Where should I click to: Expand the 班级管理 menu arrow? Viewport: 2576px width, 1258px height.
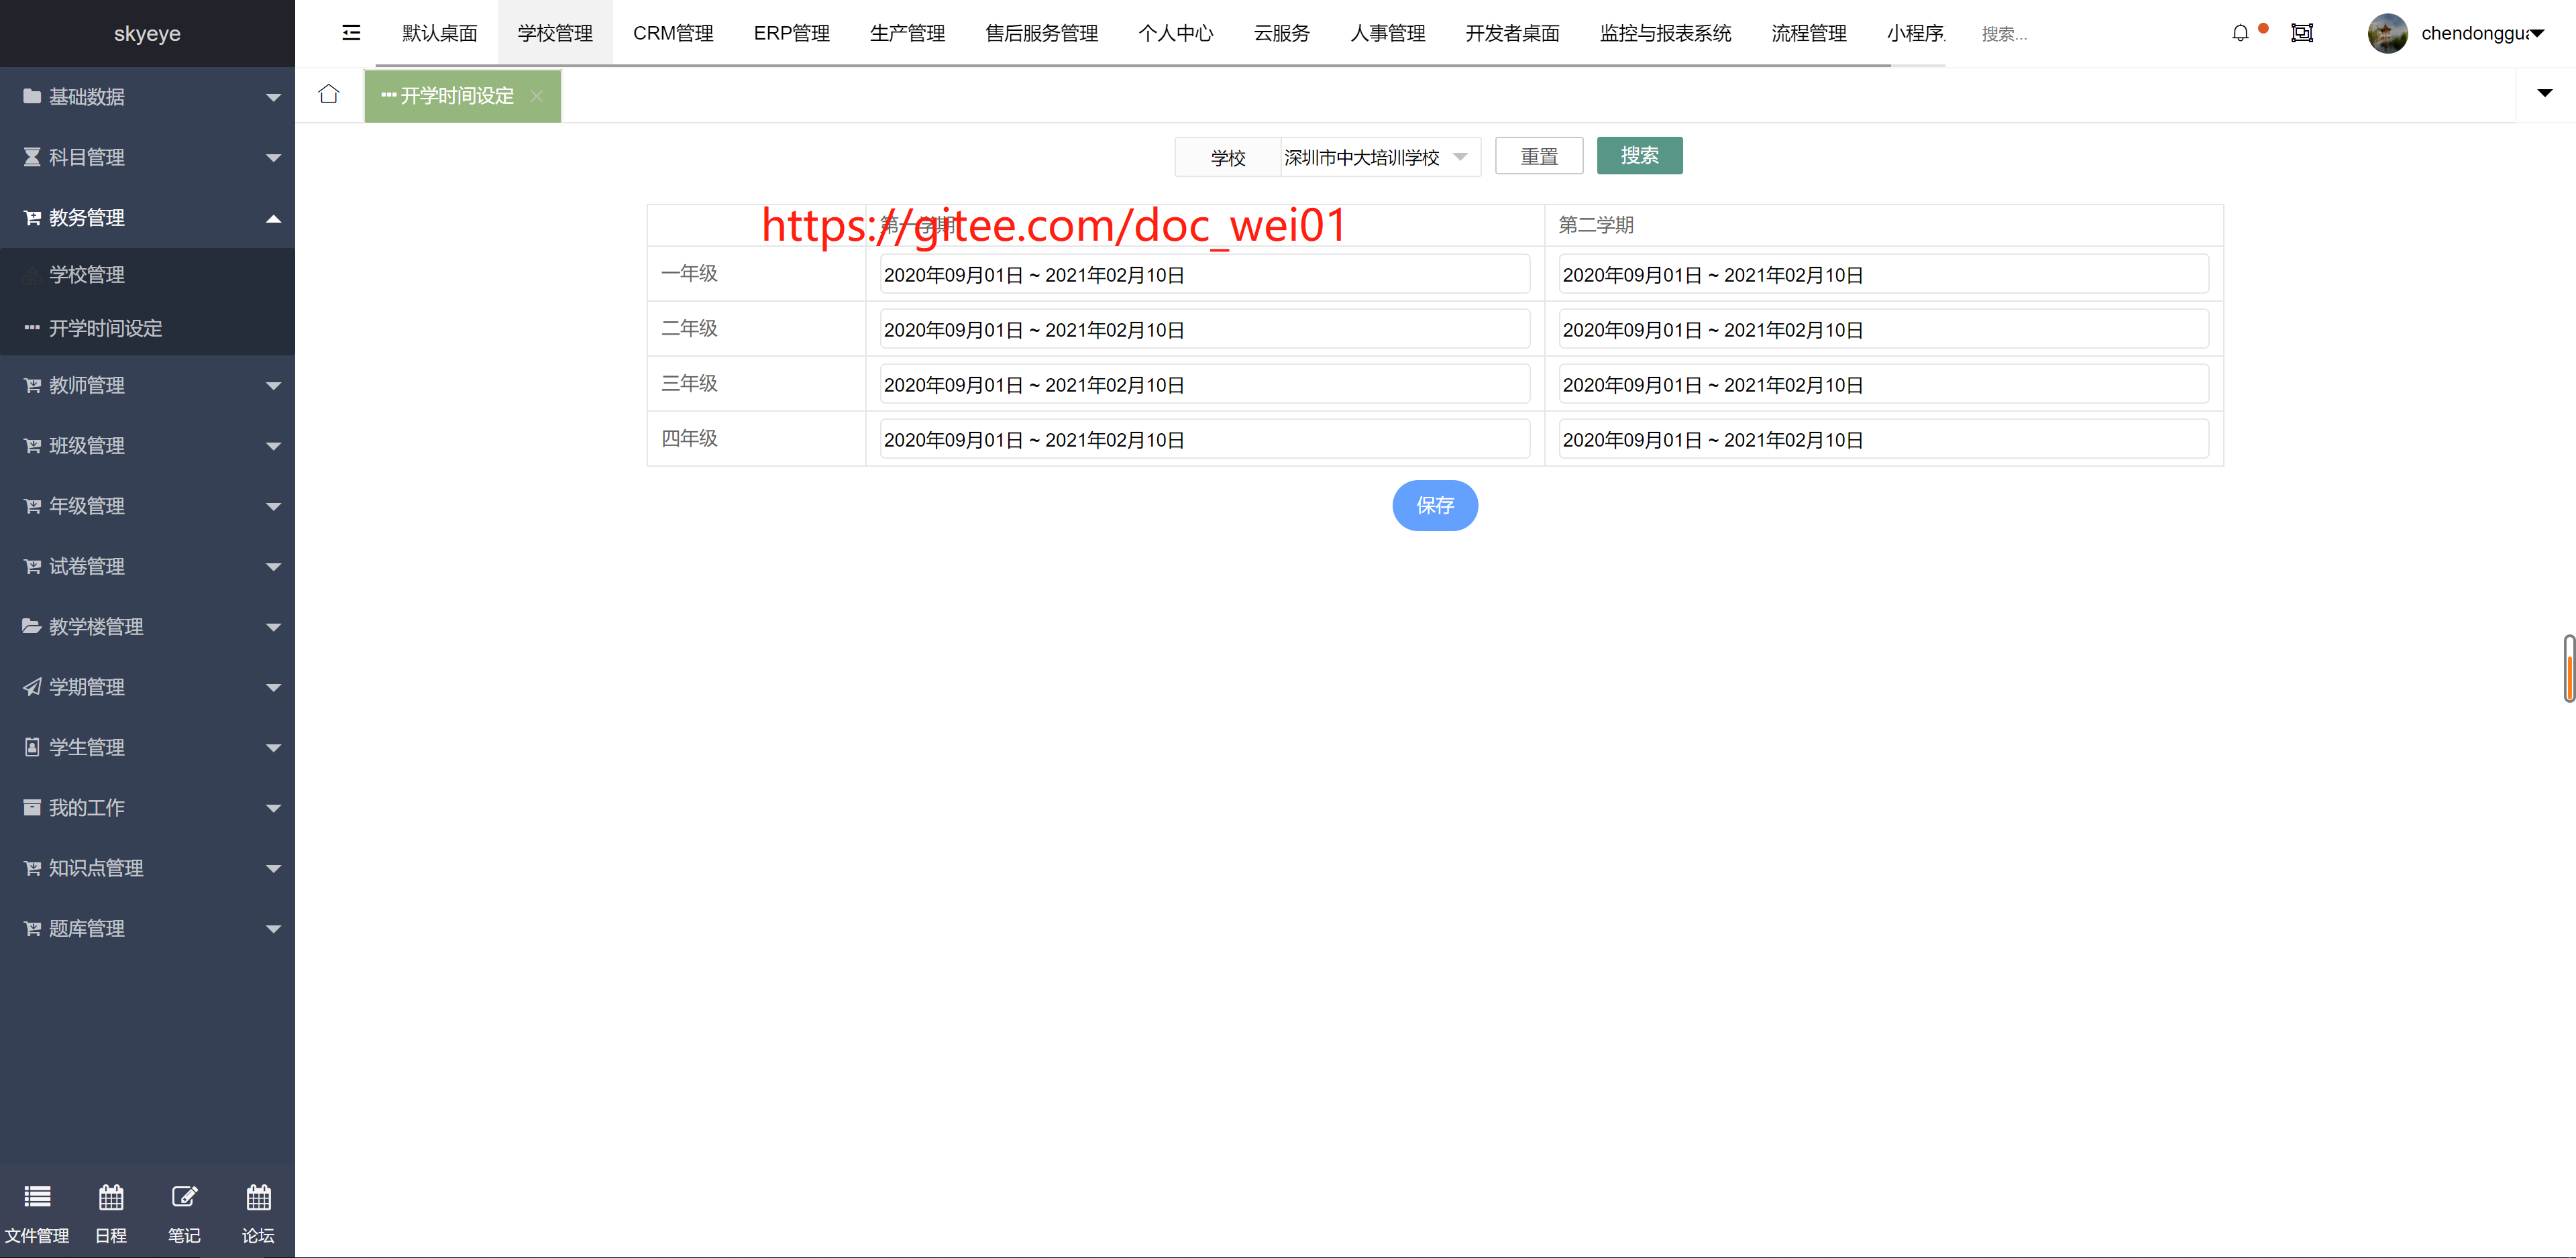[x=273, y=446]
